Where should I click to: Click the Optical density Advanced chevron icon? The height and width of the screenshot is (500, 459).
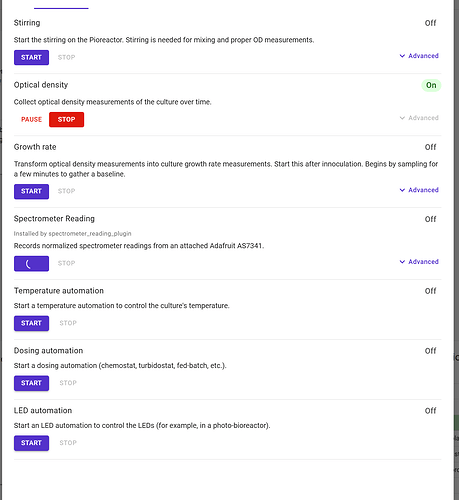coord(402,118)
